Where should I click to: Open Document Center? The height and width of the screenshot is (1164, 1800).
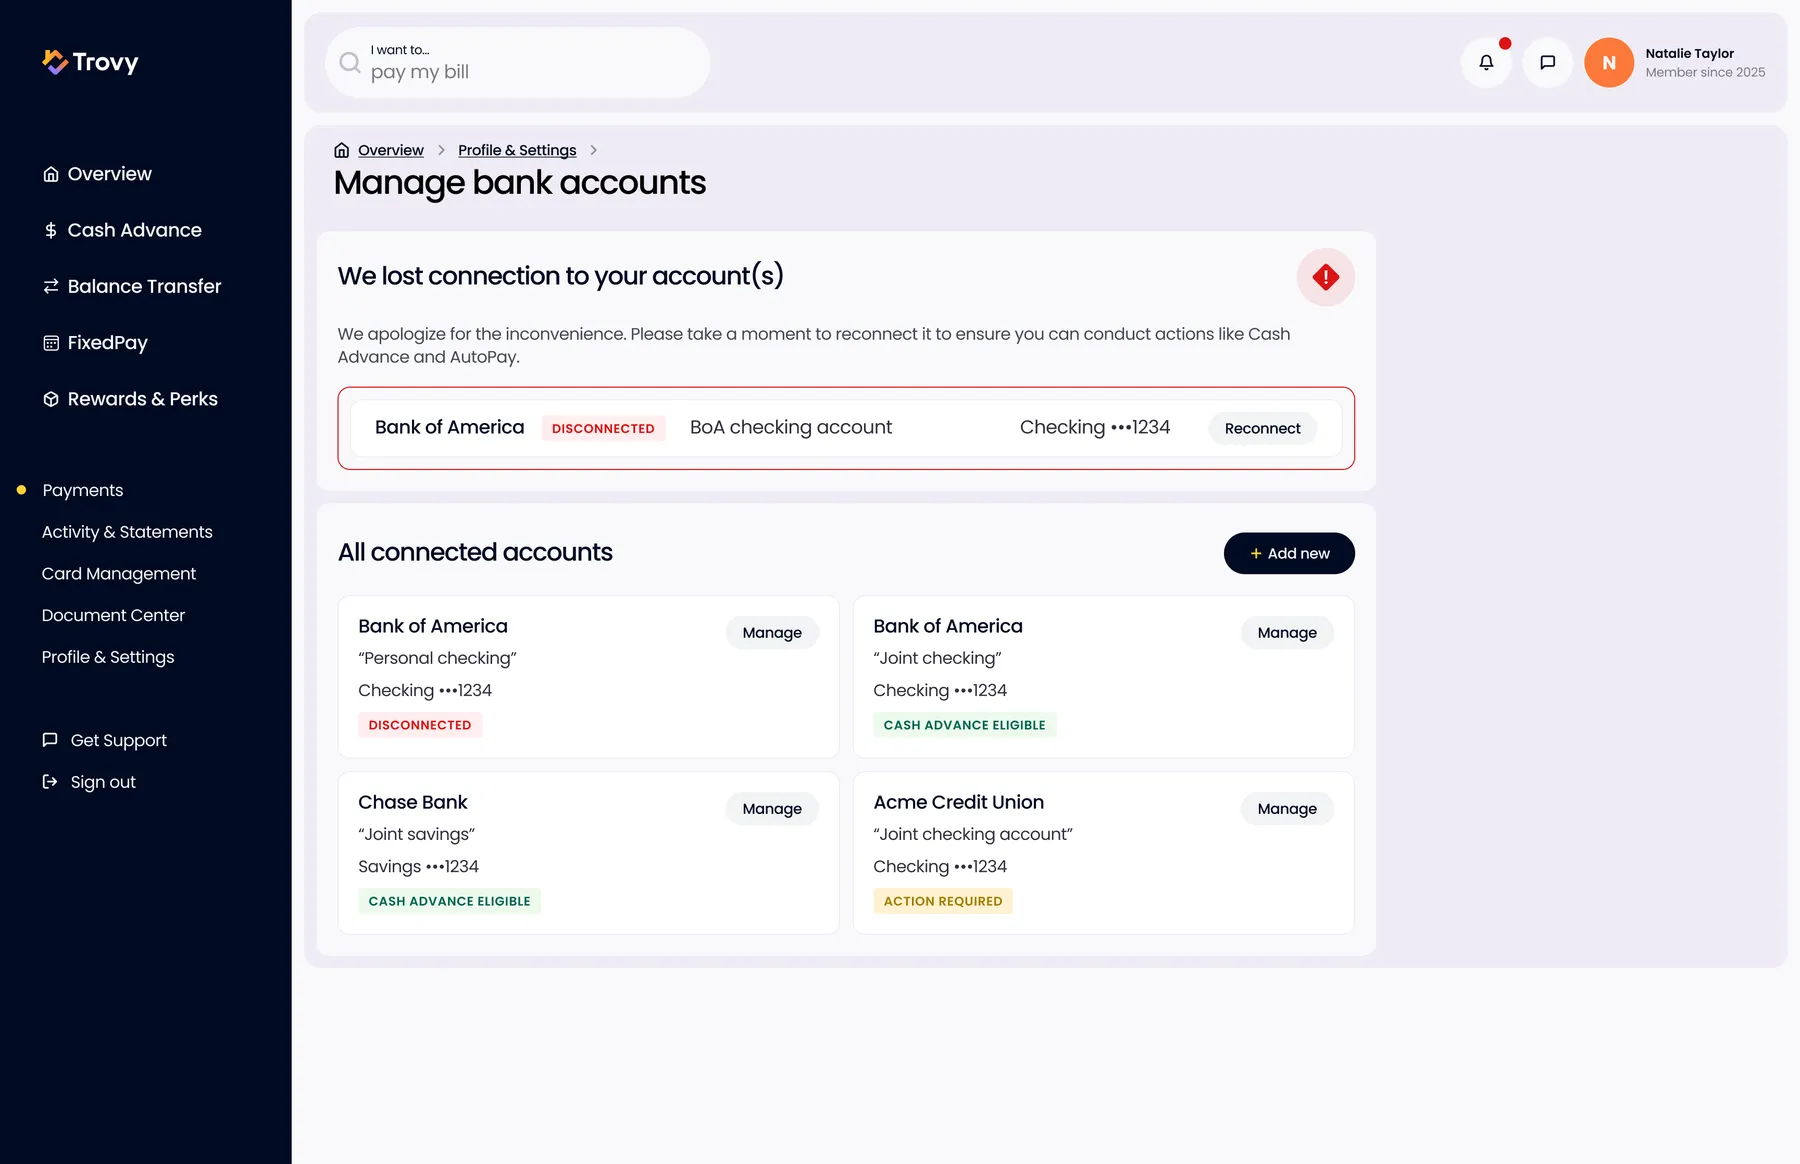(x=113, y=615)
